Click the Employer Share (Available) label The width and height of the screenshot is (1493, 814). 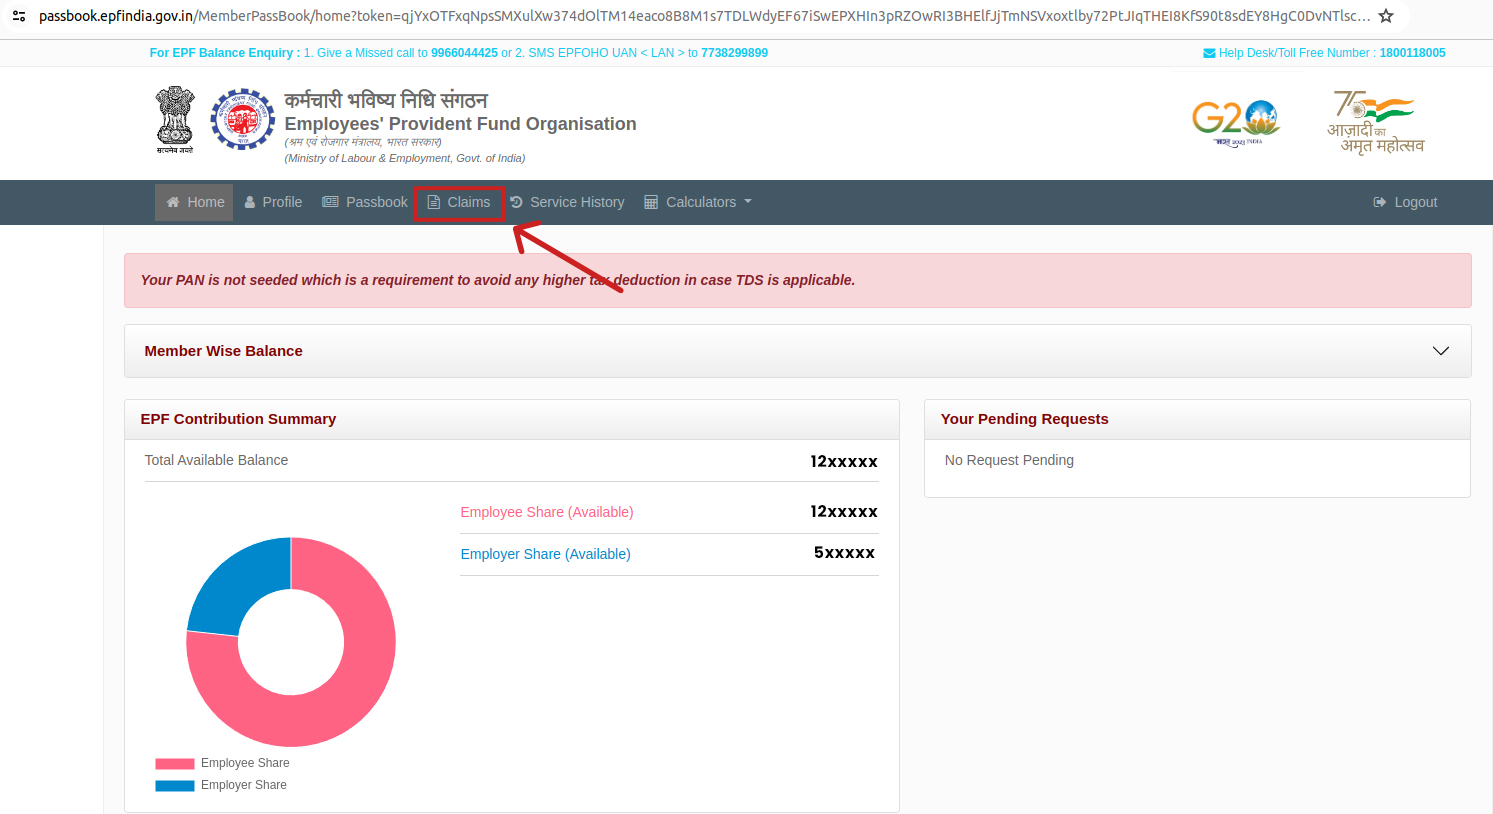coord(545,554)
